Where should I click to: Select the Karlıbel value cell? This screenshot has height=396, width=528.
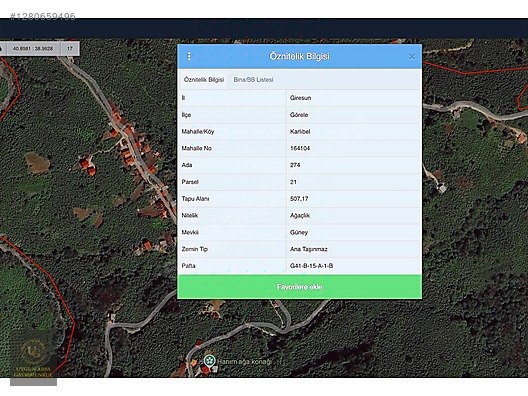pyautogui.click(x=354, y=132)
